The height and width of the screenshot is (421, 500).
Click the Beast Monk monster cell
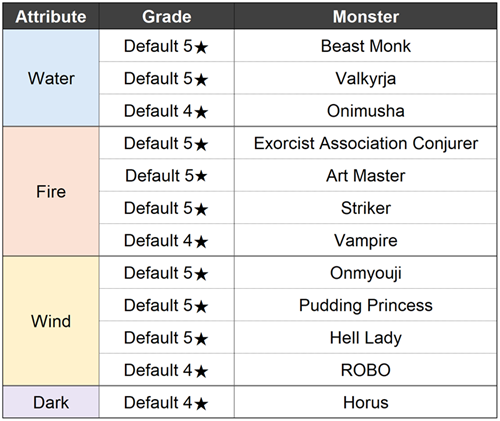point(366,46)
